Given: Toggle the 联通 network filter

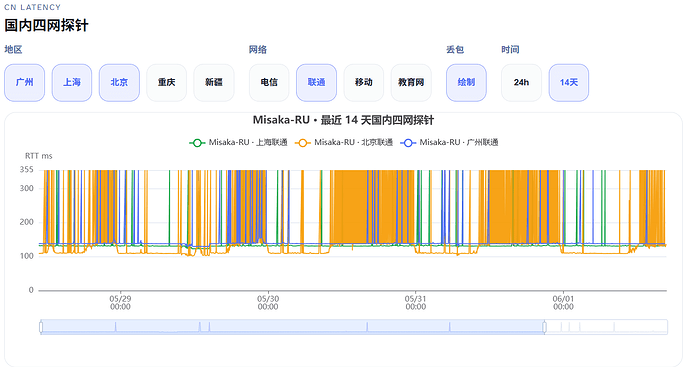Looking at the screenshot, I should tap(316, 83).
